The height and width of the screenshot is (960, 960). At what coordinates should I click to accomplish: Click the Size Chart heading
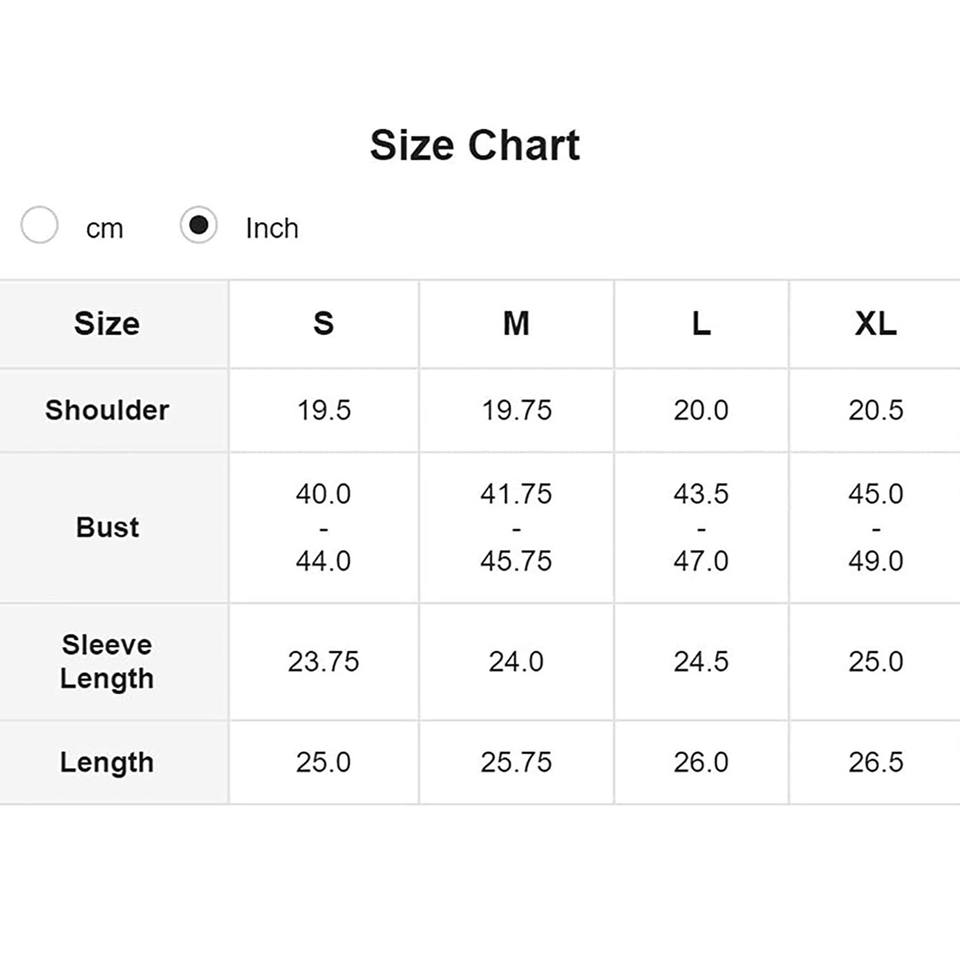pos(475,146)
